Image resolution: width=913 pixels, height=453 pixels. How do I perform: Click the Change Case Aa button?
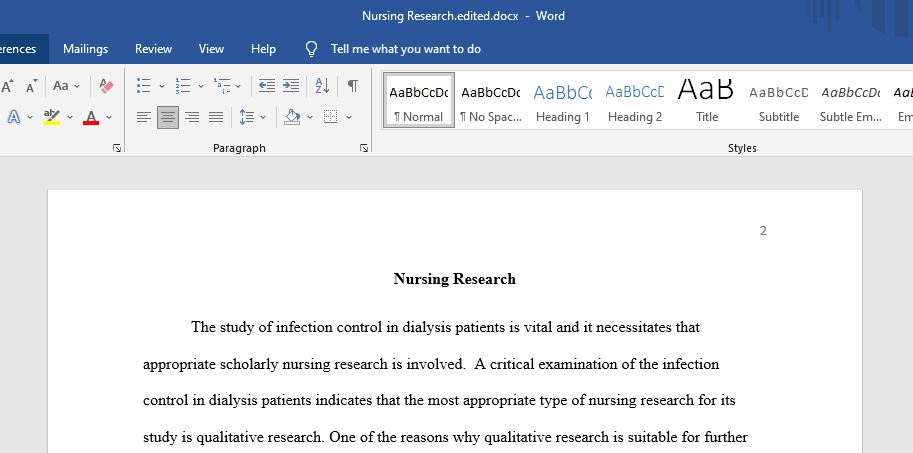[61, 86]
